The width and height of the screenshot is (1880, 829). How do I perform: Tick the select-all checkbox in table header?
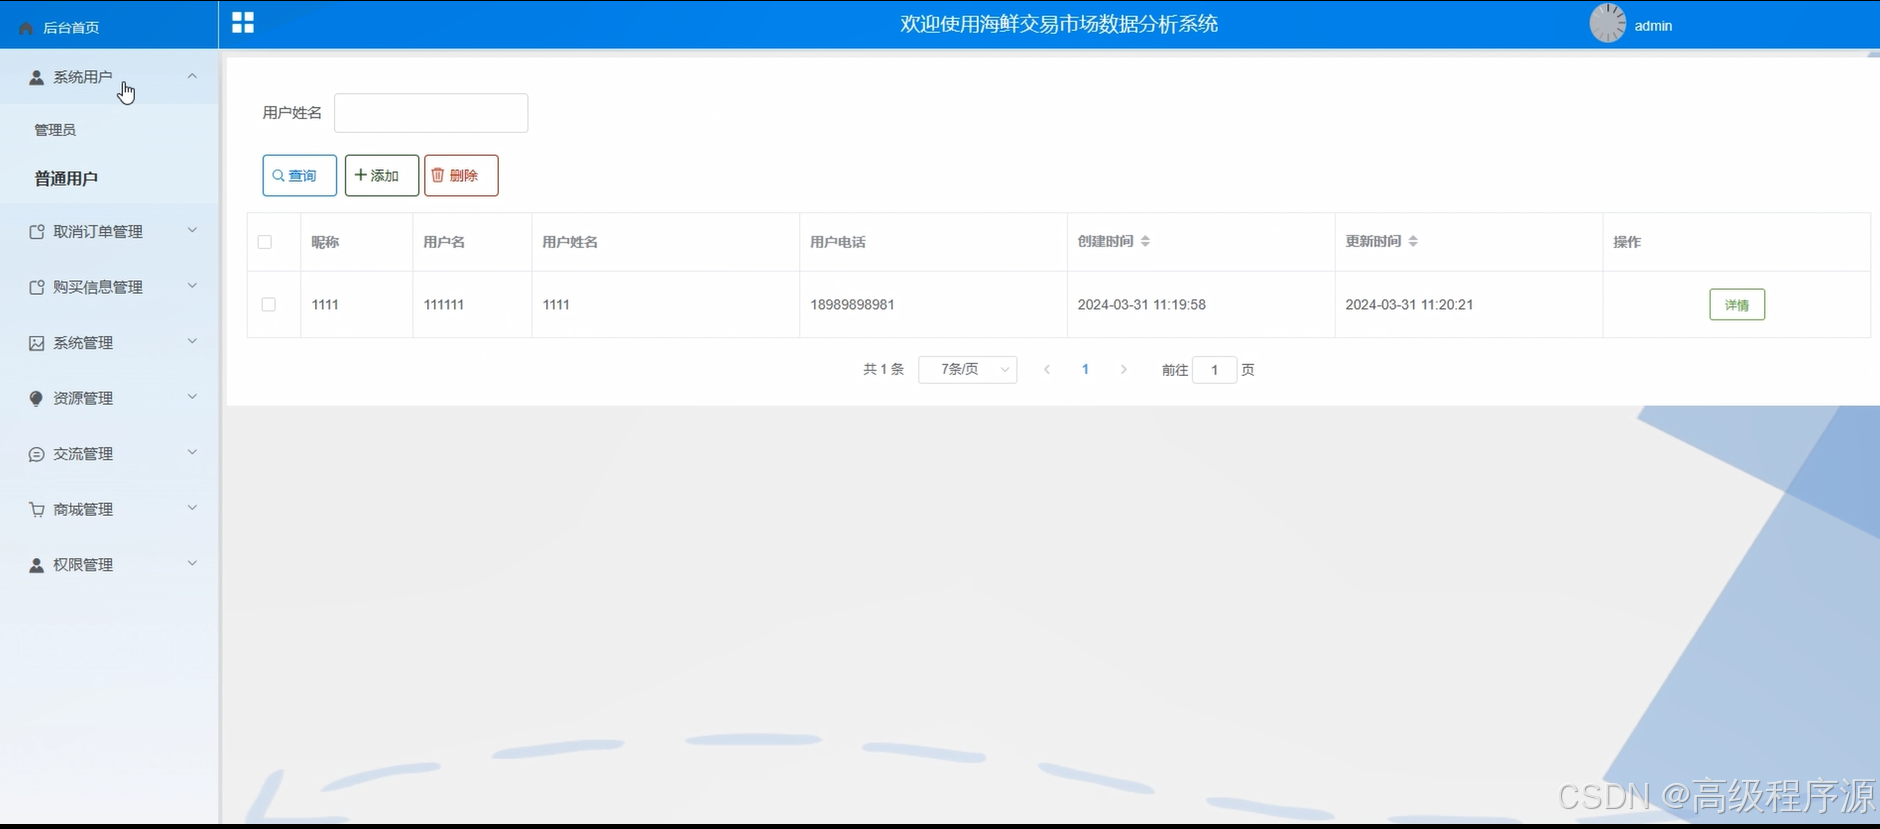click(265, 242)
